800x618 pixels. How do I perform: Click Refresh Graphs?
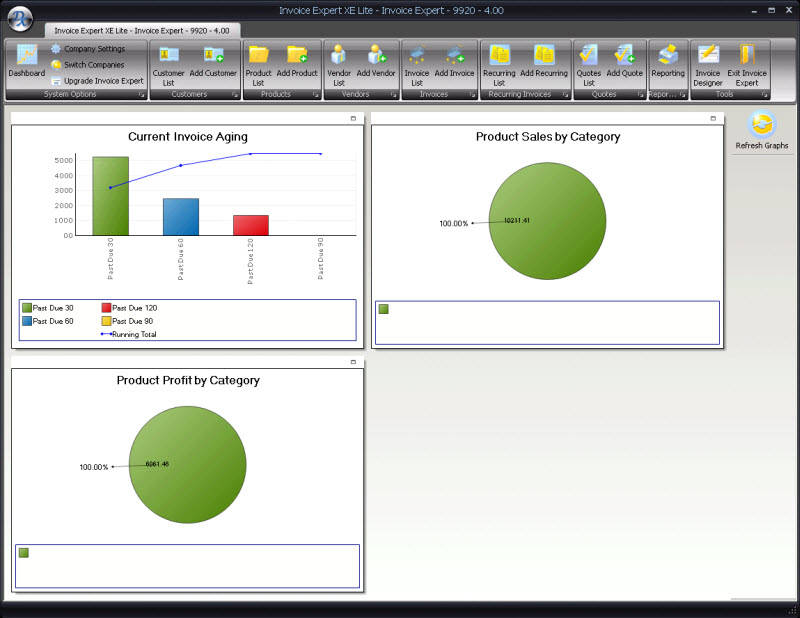coord(761,131)
